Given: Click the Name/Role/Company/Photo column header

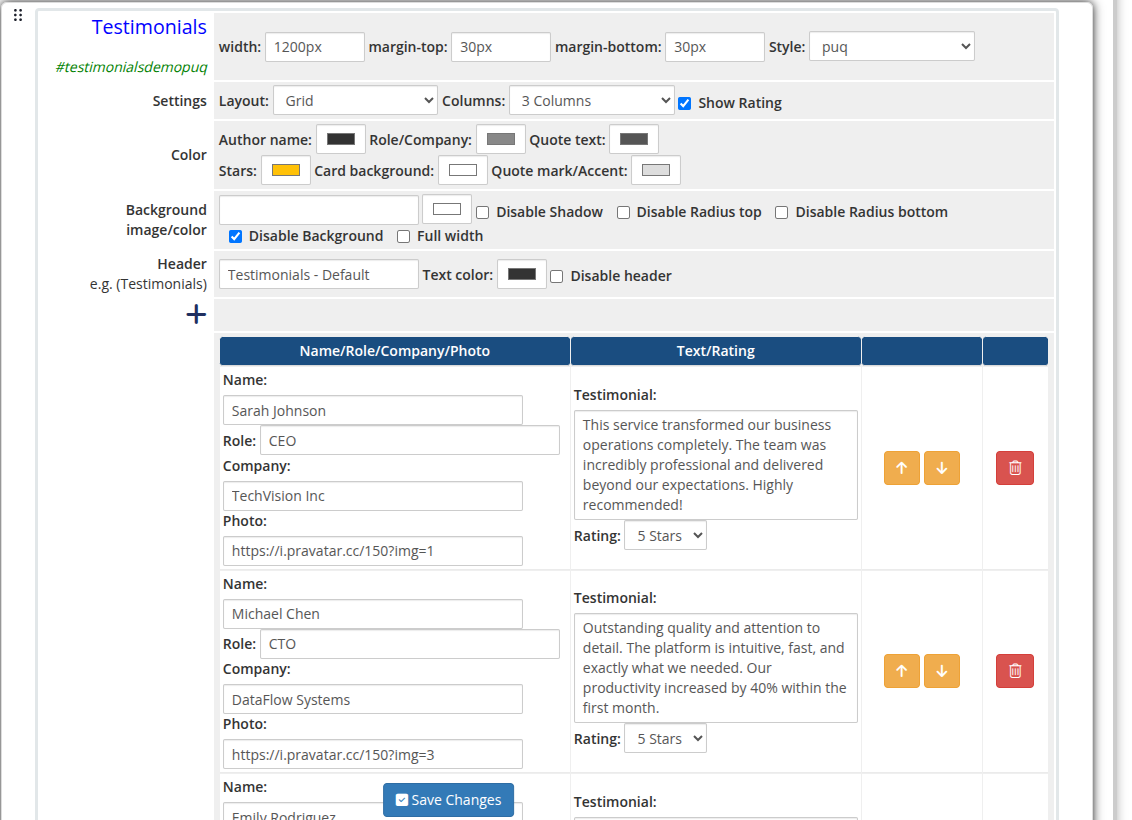Looking at the screenshot, I should (x=394, y=351).
